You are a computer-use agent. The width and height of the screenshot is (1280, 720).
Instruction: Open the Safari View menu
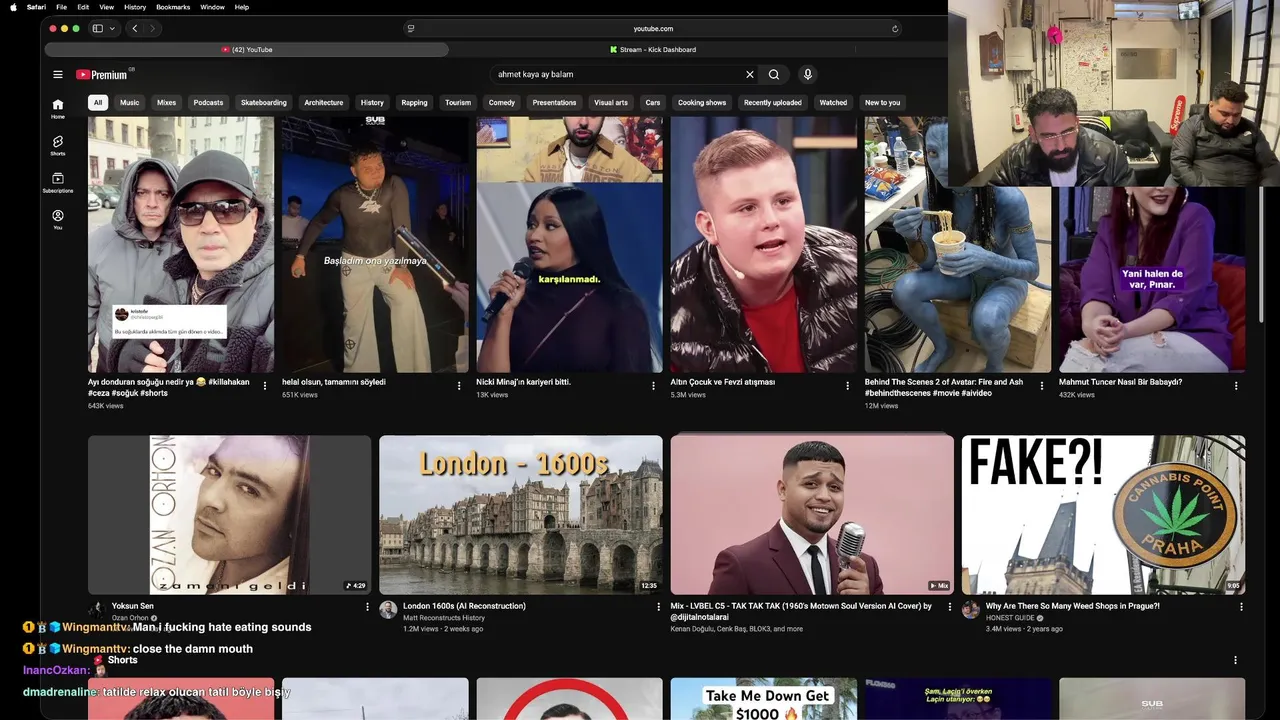(106, 7)
